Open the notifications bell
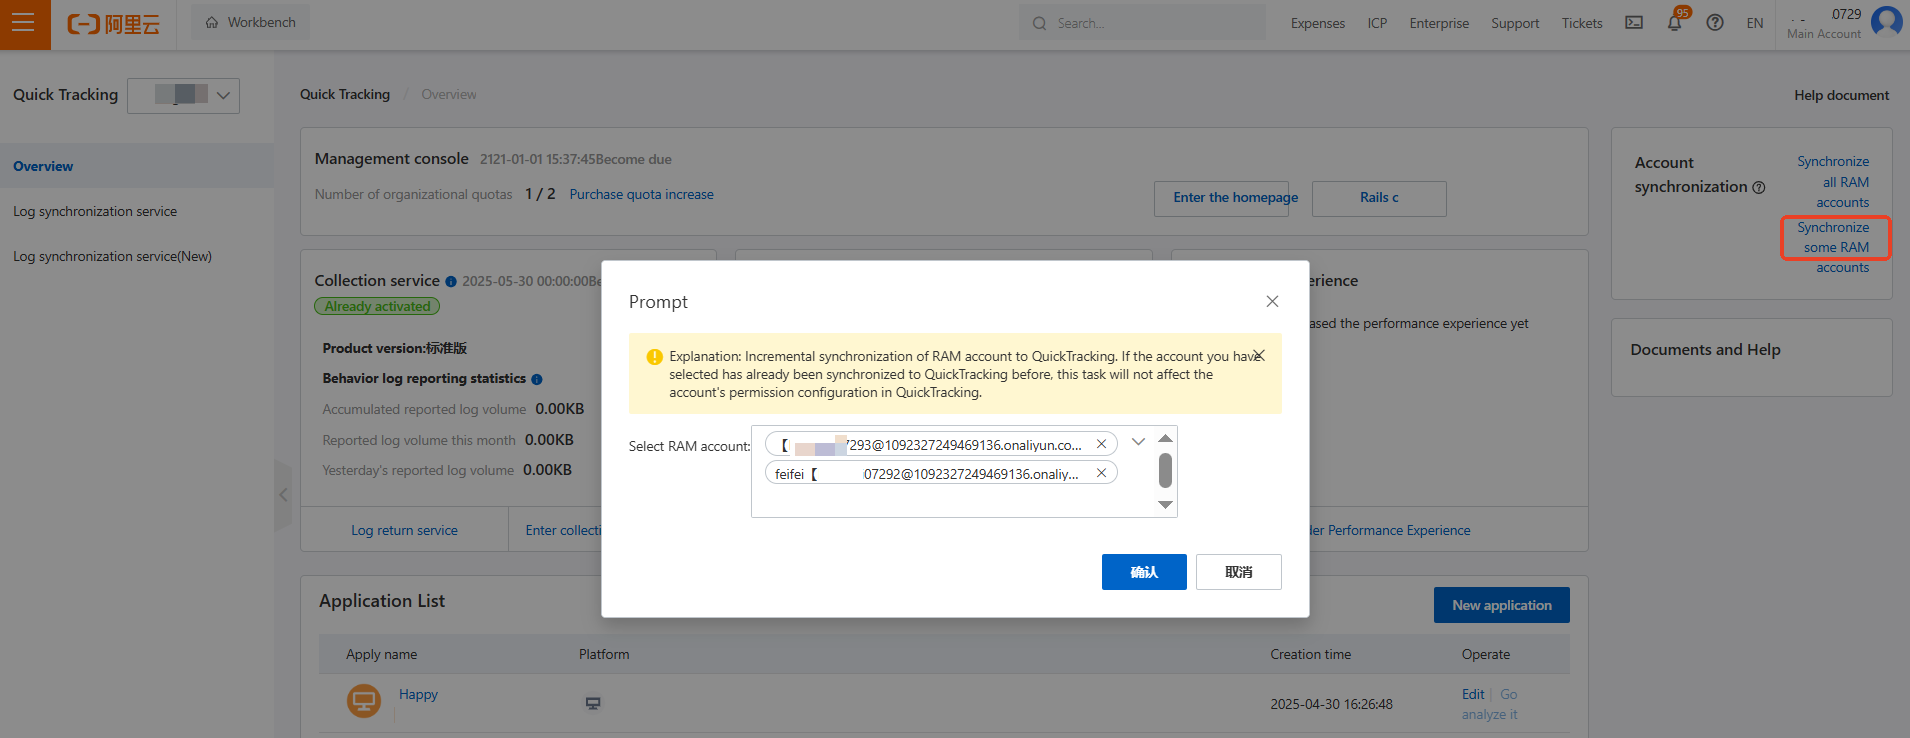The height and width of the screenshot is (738, 1910). (x=1674, y=23)
